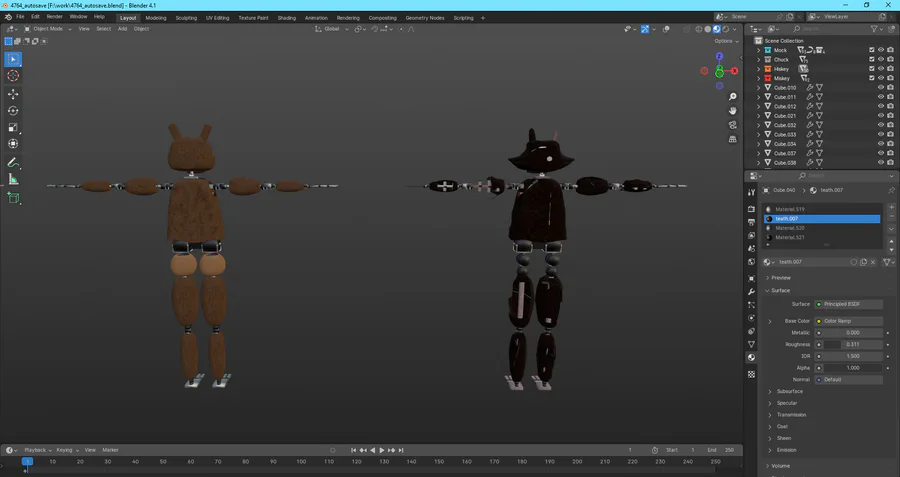Click the End frame field

click(x=721, y=450)
